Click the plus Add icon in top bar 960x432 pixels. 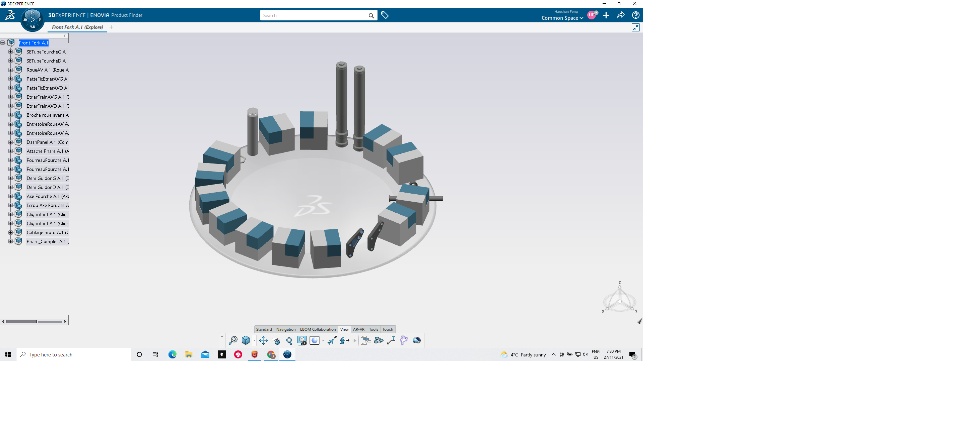point(606,15)
